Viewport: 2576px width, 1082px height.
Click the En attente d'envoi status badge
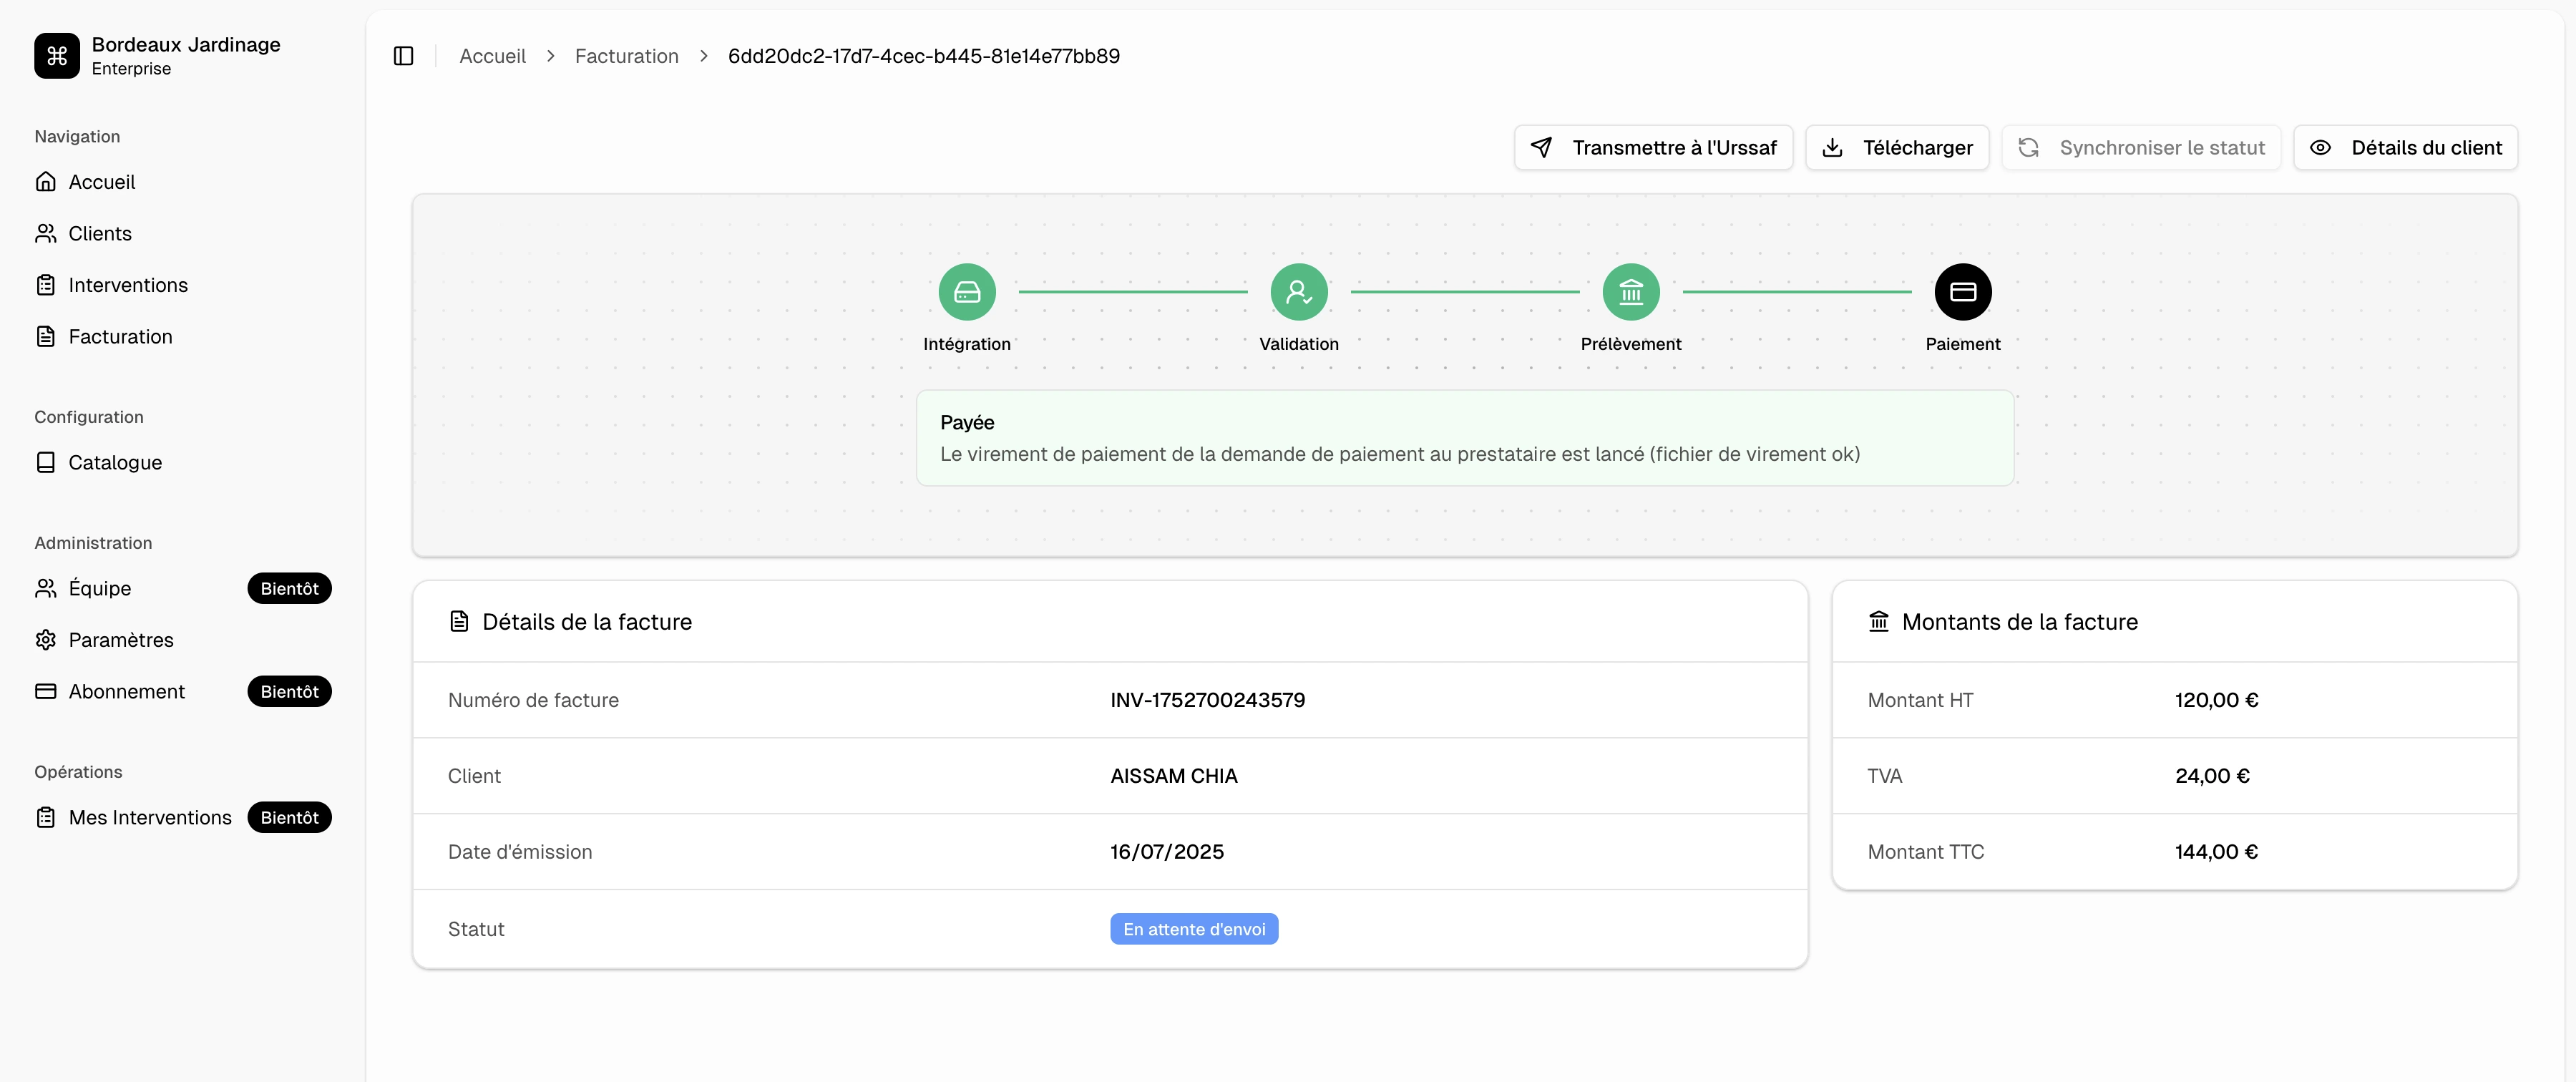tap(1193, 929)
